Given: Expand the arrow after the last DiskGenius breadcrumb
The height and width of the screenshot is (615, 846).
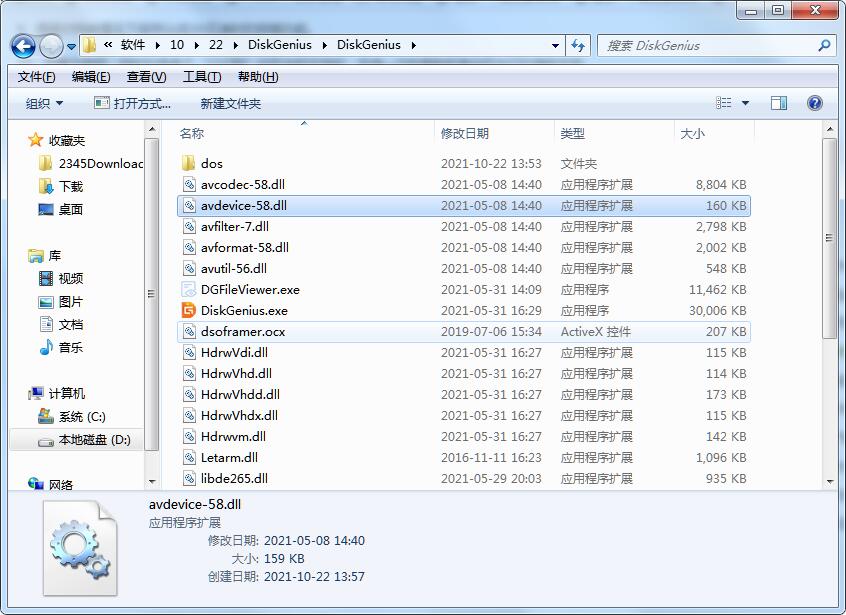Looking at the screenshot, I should click(x=413, y=46).
